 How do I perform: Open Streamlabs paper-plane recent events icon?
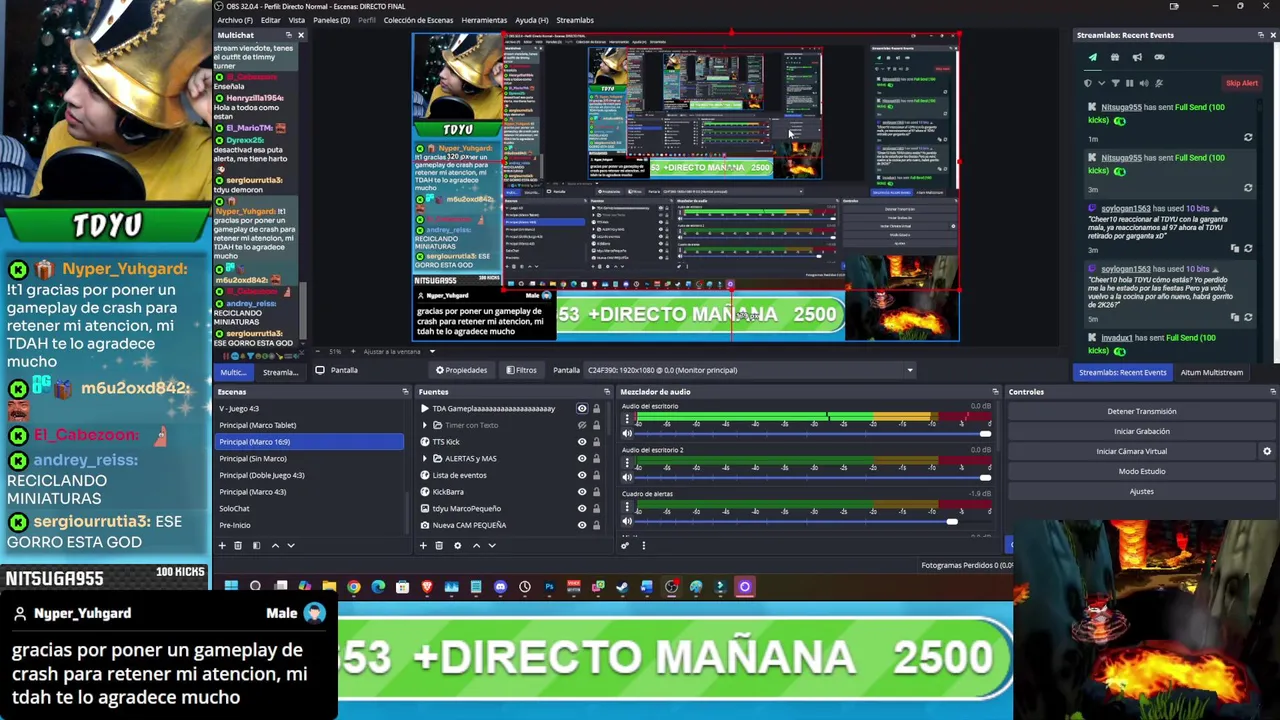[1093, 57]
